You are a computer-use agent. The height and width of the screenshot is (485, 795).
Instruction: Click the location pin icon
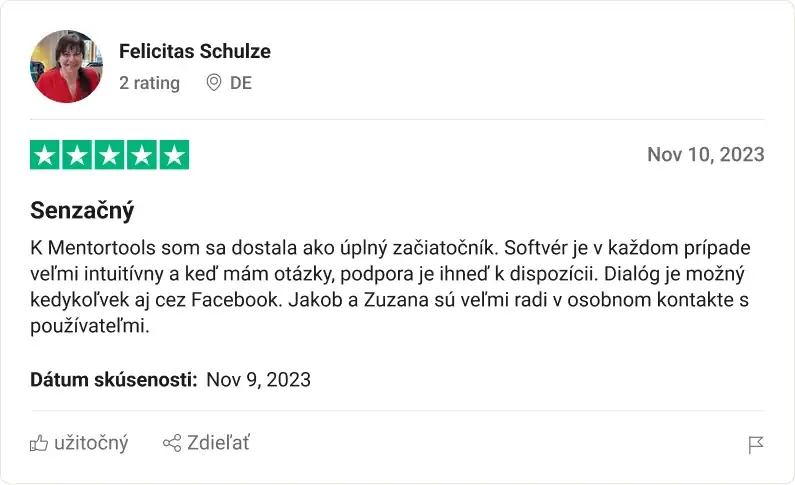tap(213, 83)
